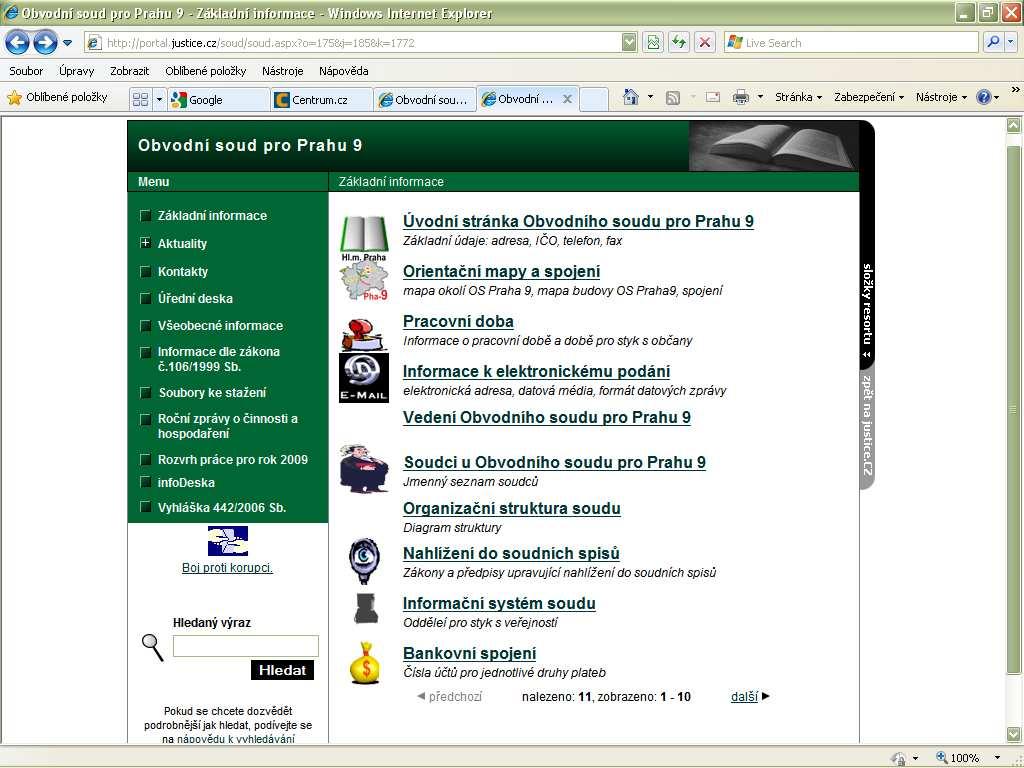1024x768 pixels.
Task: Open a new blank tab
Action: (x=594, y=99)
